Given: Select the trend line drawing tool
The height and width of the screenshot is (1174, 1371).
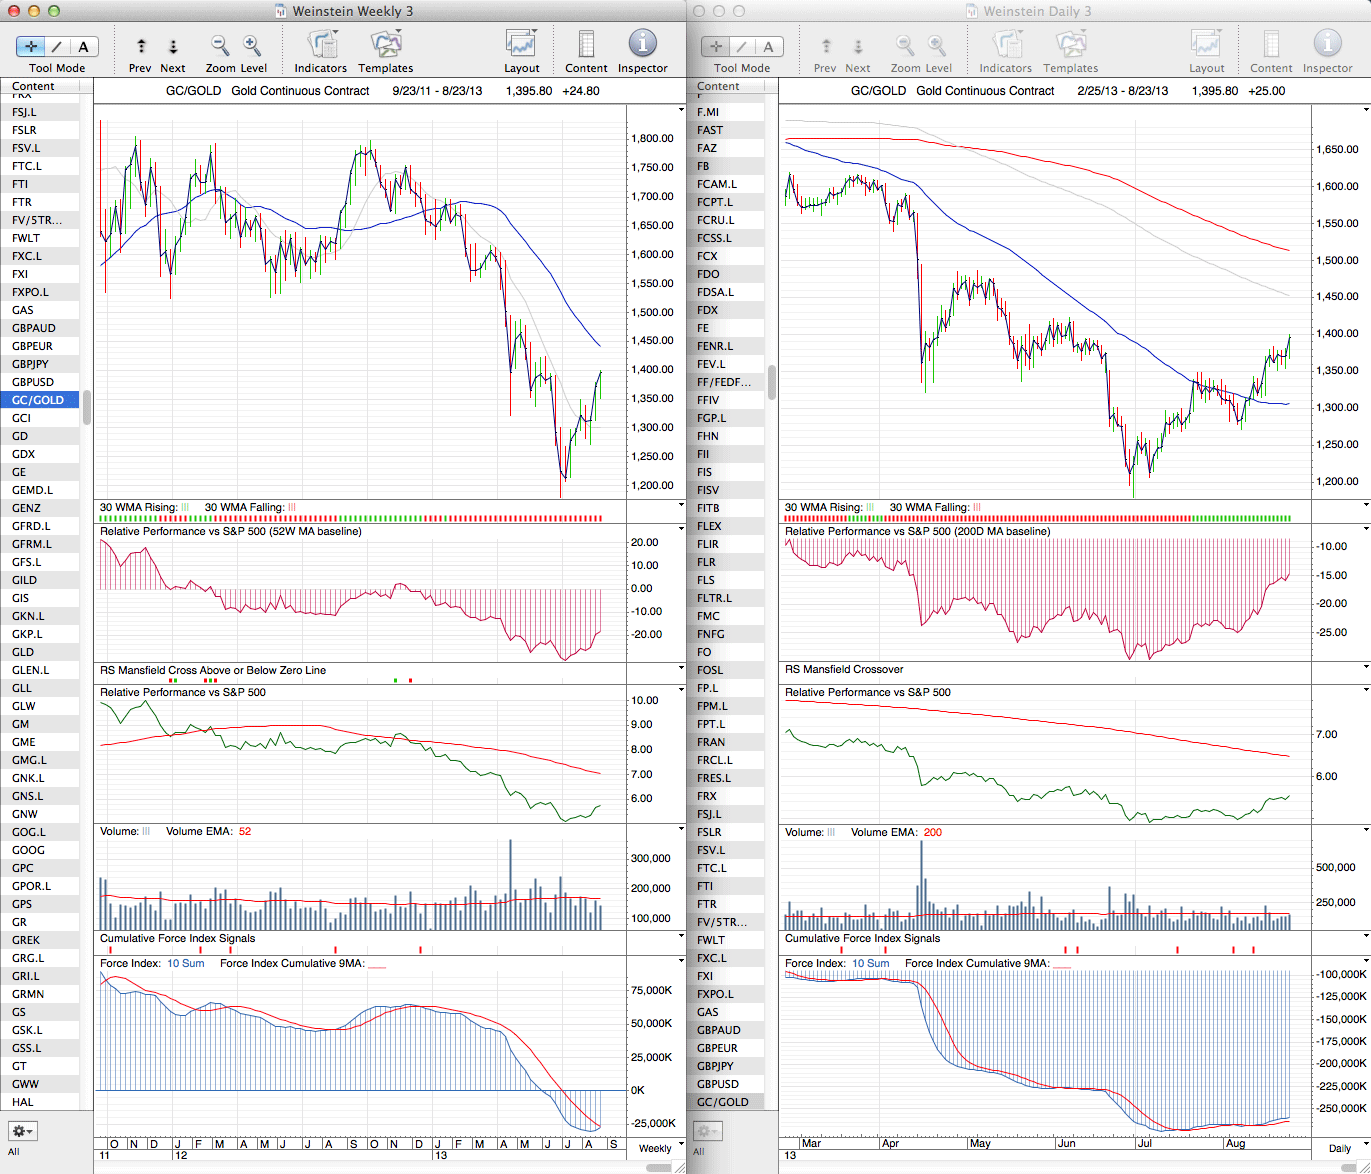Looking at the screenshot, I should pos(57,46).
